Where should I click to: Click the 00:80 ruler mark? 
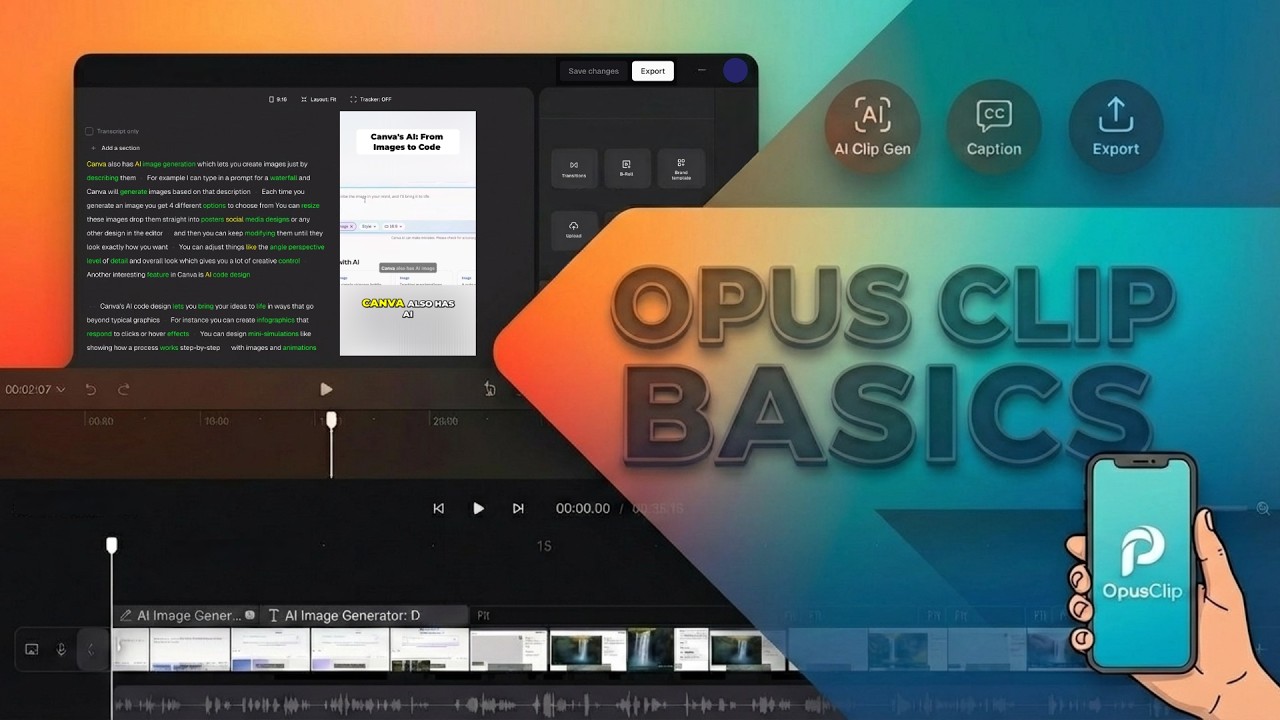point(100,422)
